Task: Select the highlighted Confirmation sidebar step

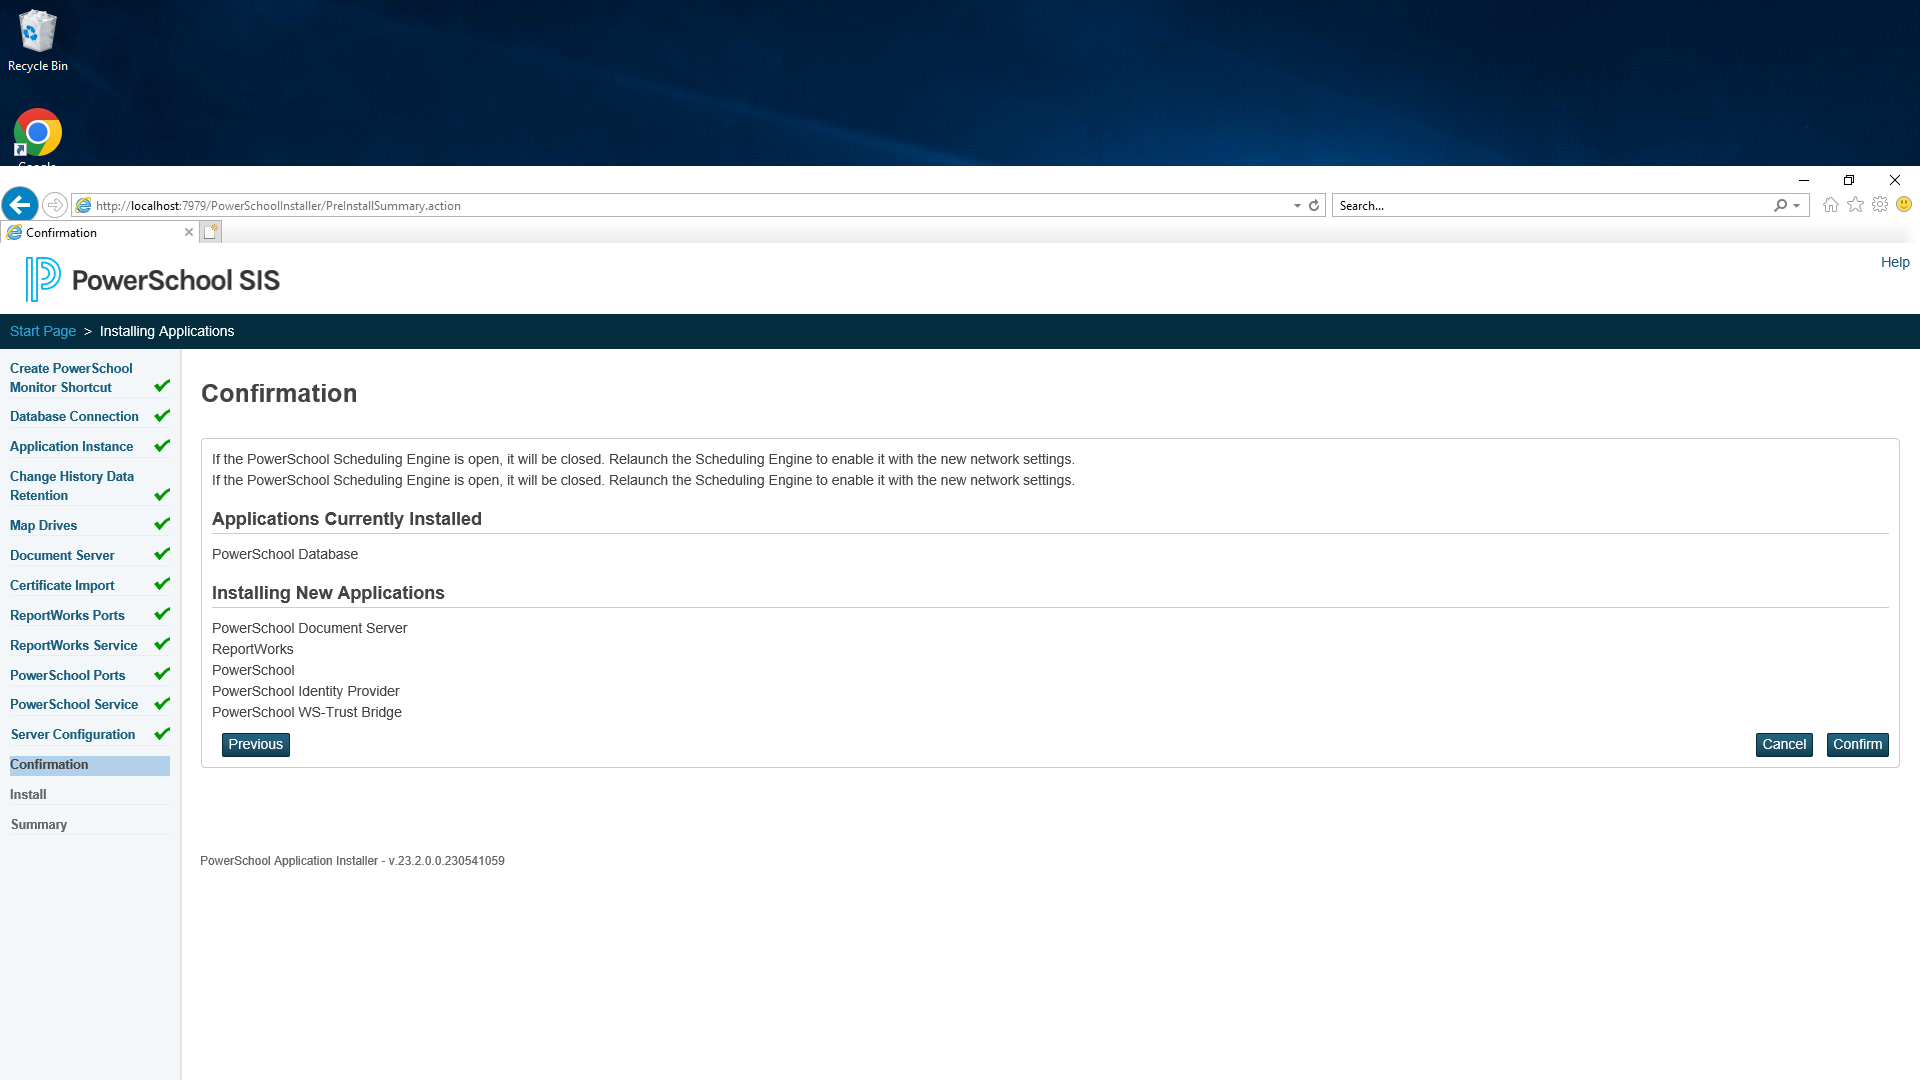Action: [89, 765]
